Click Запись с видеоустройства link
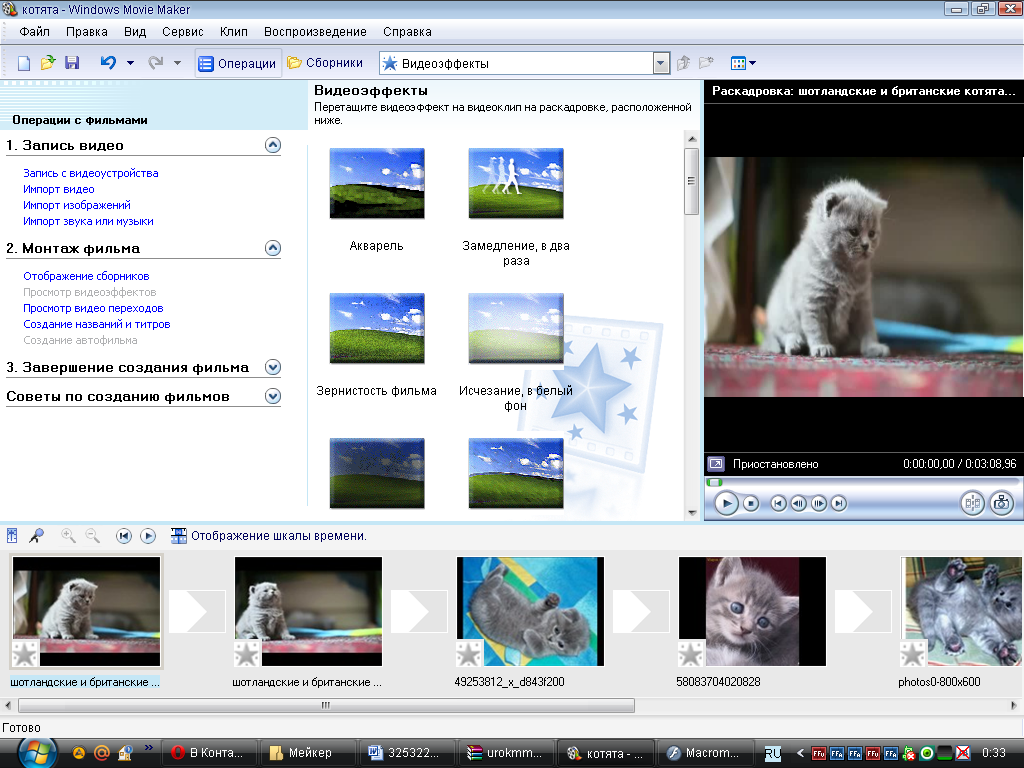The height and width of the screenshot is (768, 1024). (91, 173)
